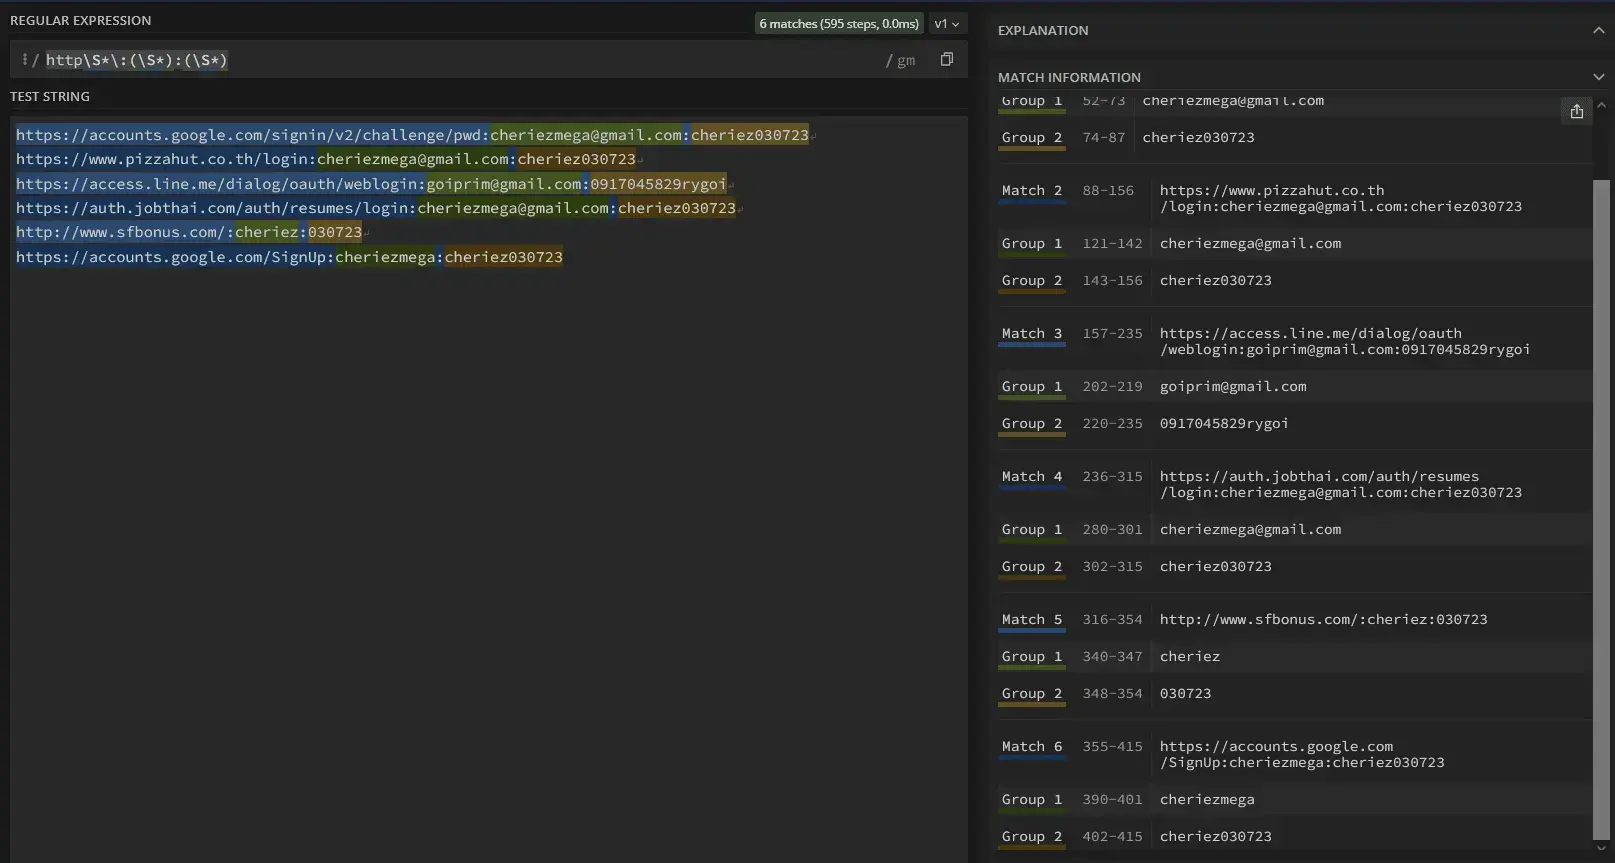The height and width of the screenshot is (863, 1615).
Task: Toggle the Match Information panel chevron
Action: [1598, 77]
